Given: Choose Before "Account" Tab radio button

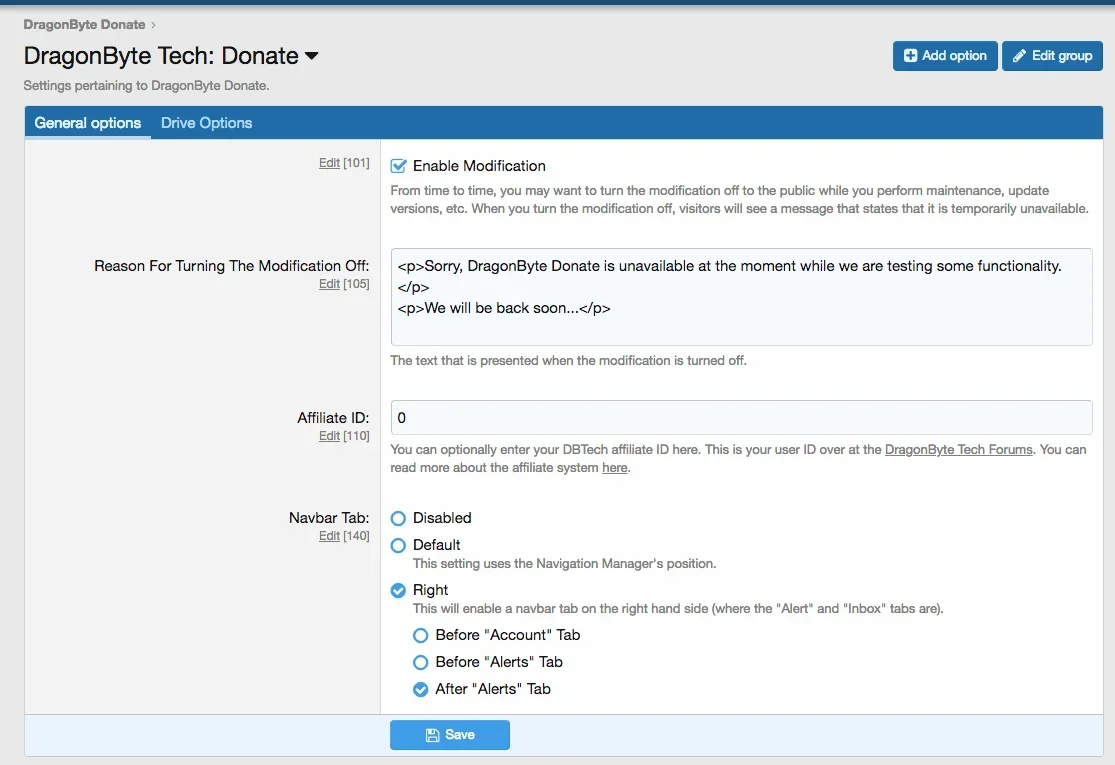Looking at the screenshot, I should click(421, 635).
